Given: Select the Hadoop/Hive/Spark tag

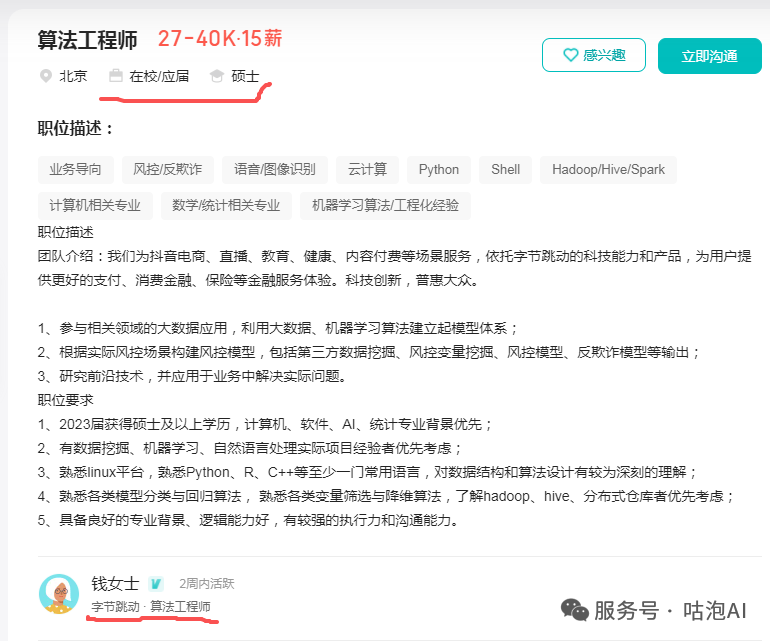Looking at the screenshot, I should pyautogui.click(x=608, y=170).
